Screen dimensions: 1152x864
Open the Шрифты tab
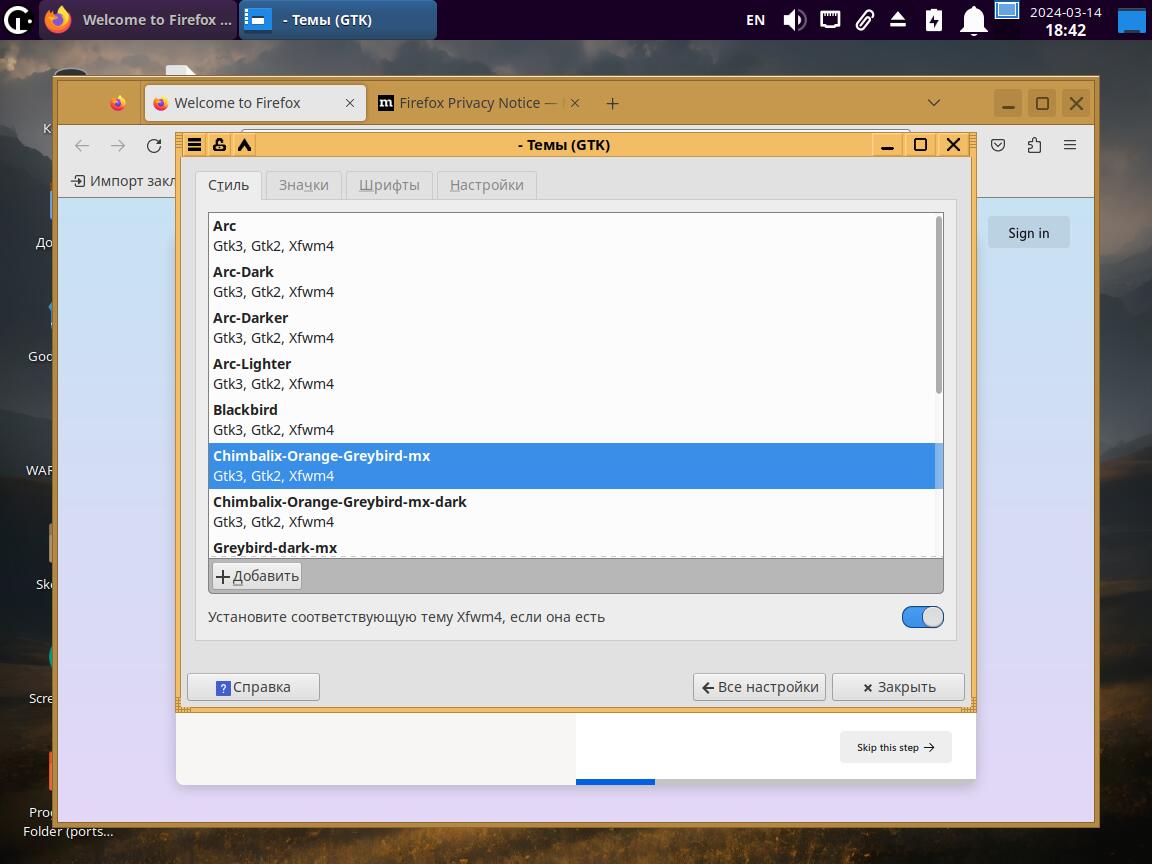point(389,185)
